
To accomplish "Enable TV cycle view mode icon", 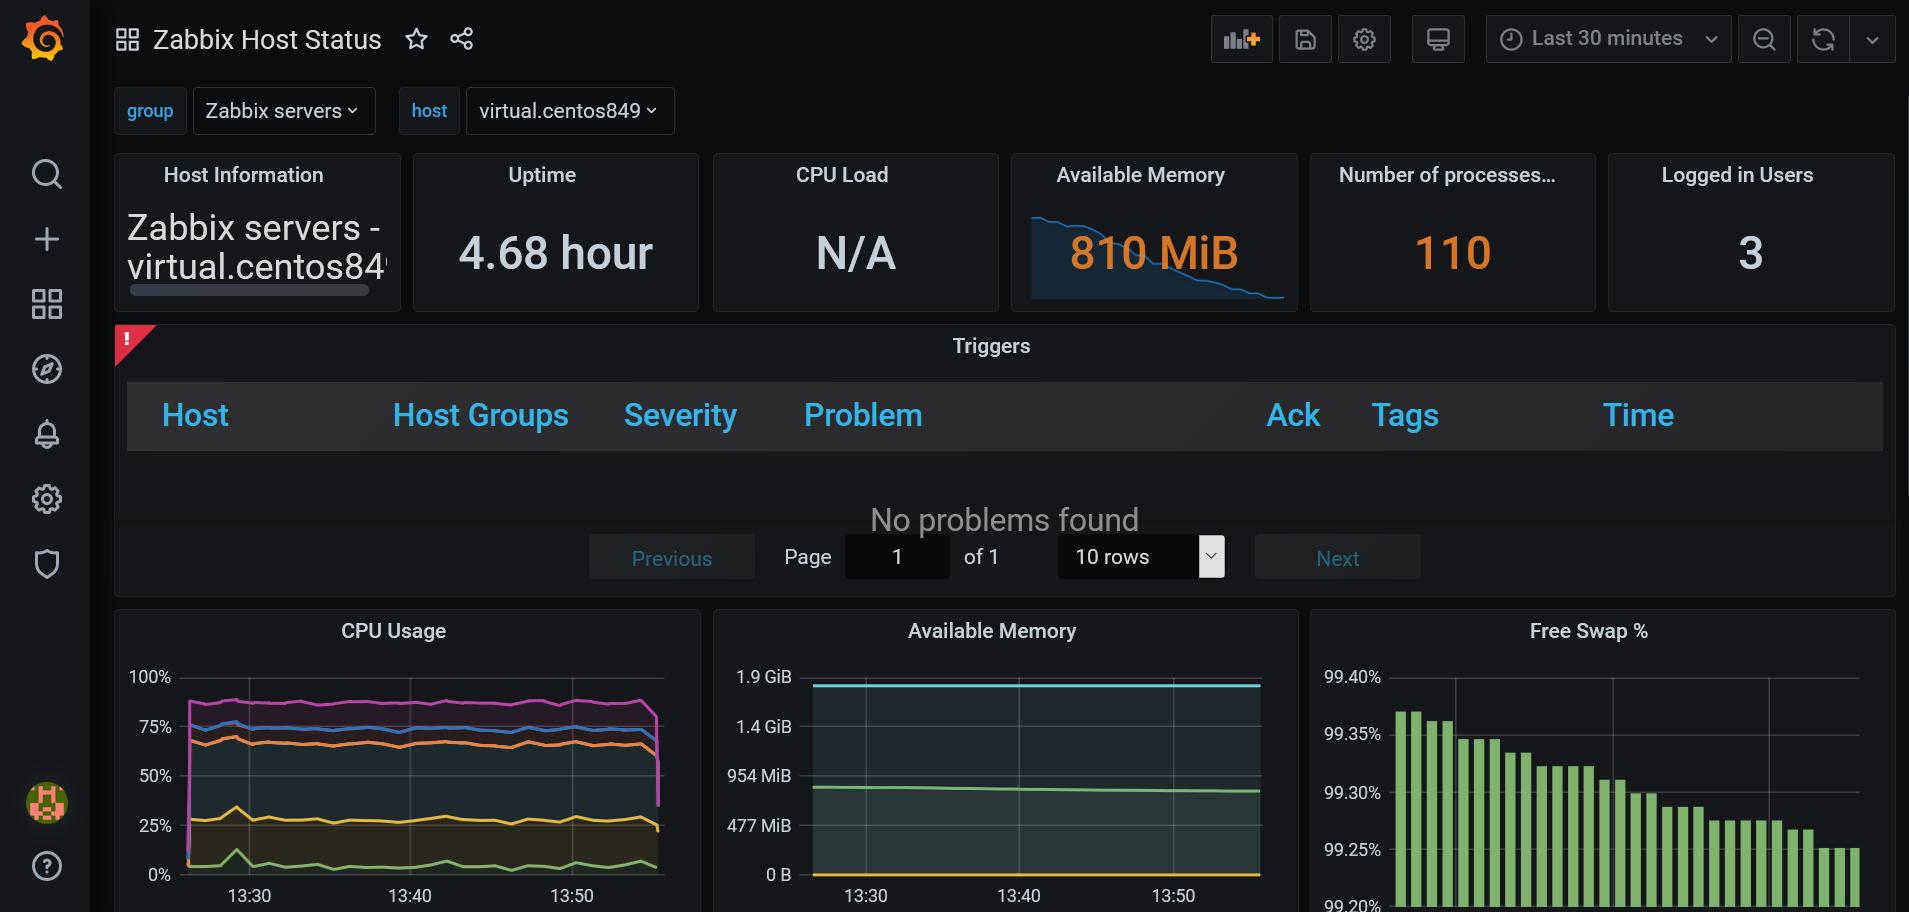I will (x=1437, y=38).
